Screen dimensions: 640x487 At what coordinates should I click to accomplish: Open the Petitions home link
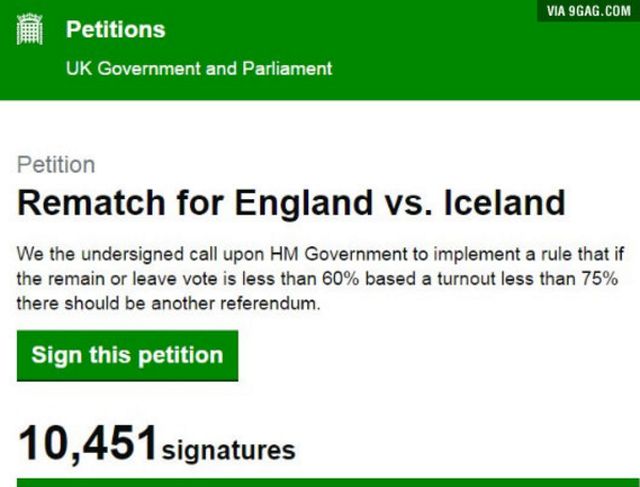[x=115, y=29]
